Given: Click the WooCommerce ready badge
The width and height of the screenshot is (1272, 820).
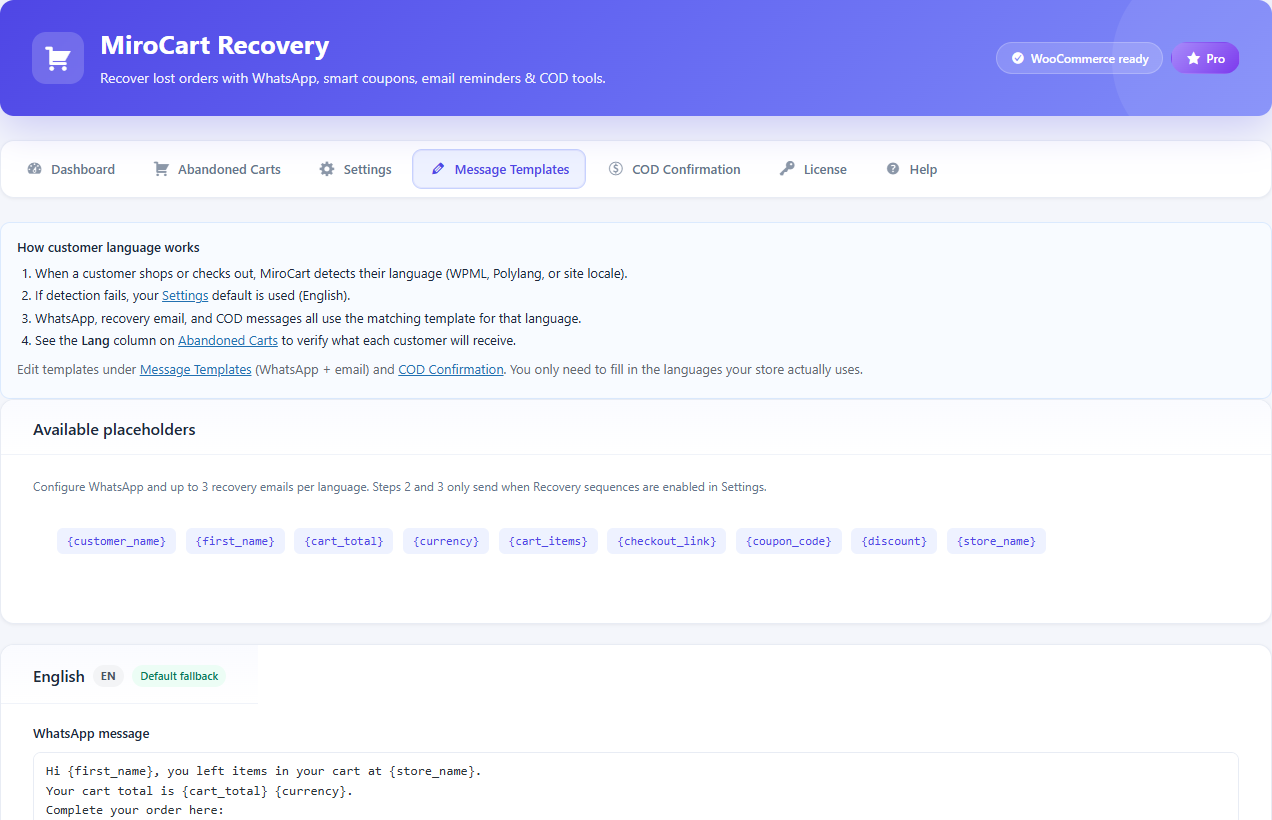Looking at the screenshot, I should [1079, 58].
